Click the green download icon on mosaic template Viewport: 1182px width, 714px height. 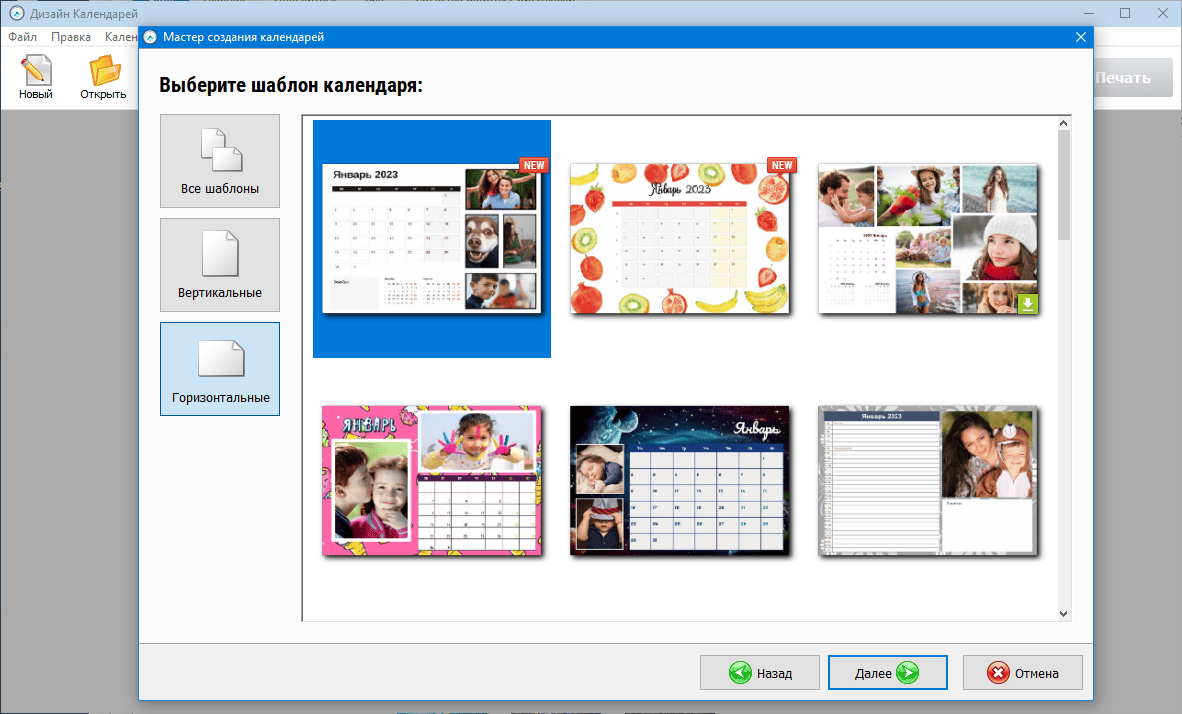(1027, 303)
